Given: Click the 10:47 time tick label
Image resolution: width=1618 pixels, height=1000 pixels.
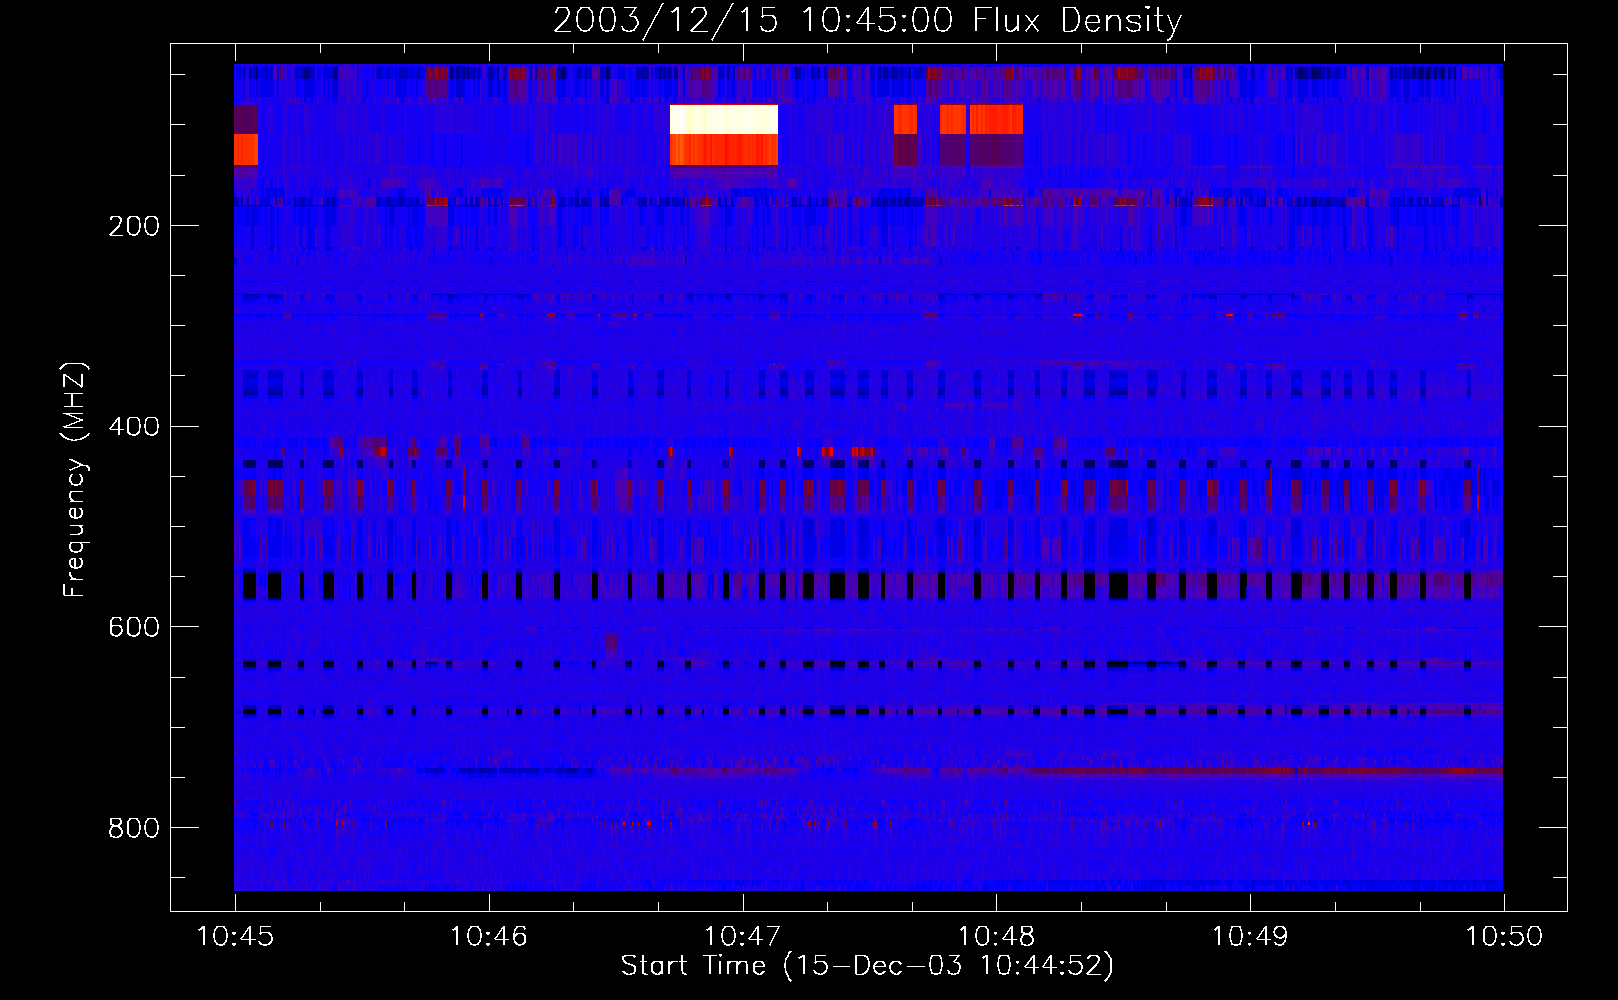Looking at the screenshot, I should click(x=743, y=937).
